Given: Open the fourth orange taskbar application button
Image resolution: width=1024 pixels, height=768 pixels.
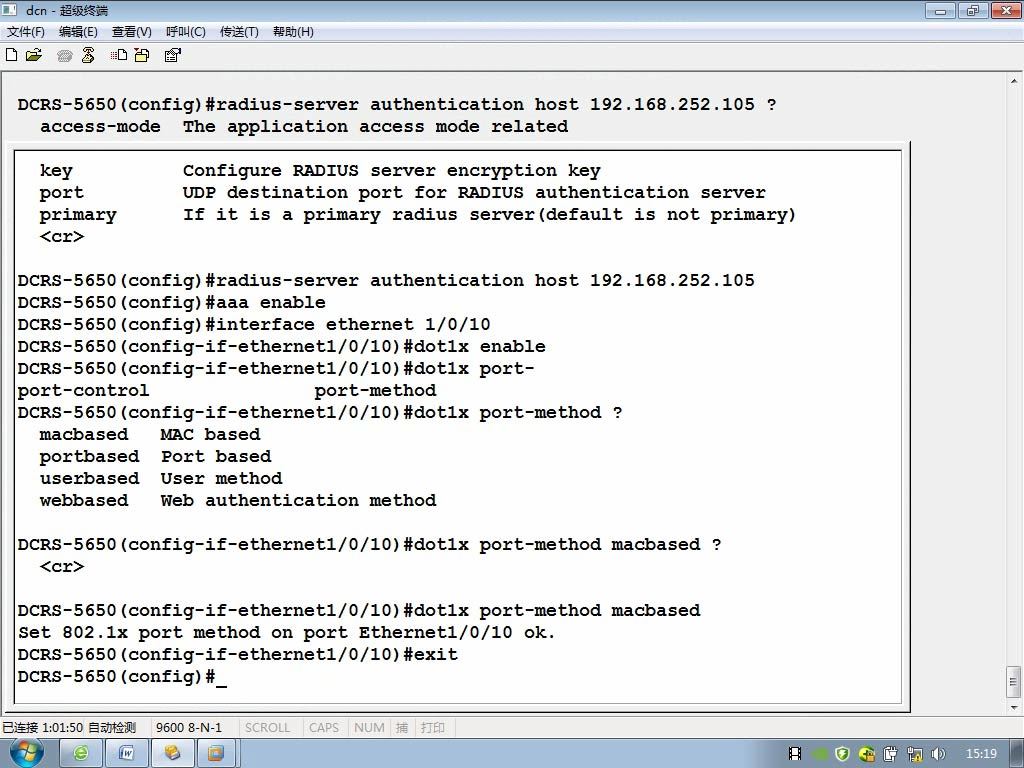Looking at the screenshot, I should point(216,754).
